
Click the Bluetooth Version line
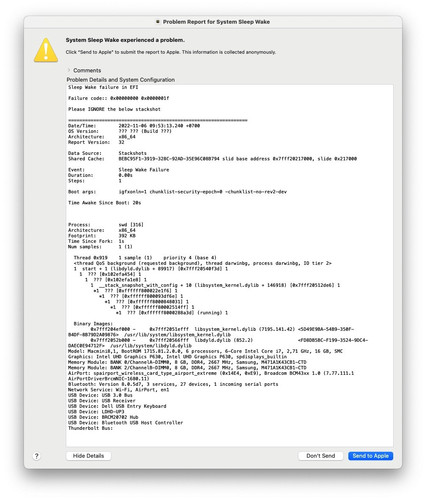coord(173,384)
